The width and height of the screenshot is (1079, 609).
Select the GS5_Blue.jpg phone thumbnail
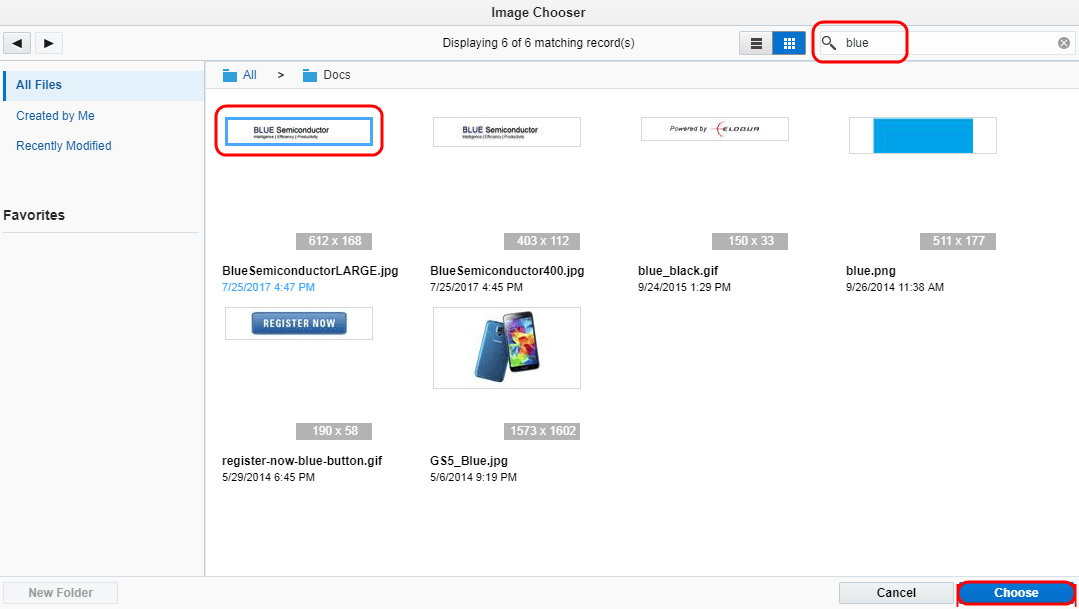click(x=506, y=348)
